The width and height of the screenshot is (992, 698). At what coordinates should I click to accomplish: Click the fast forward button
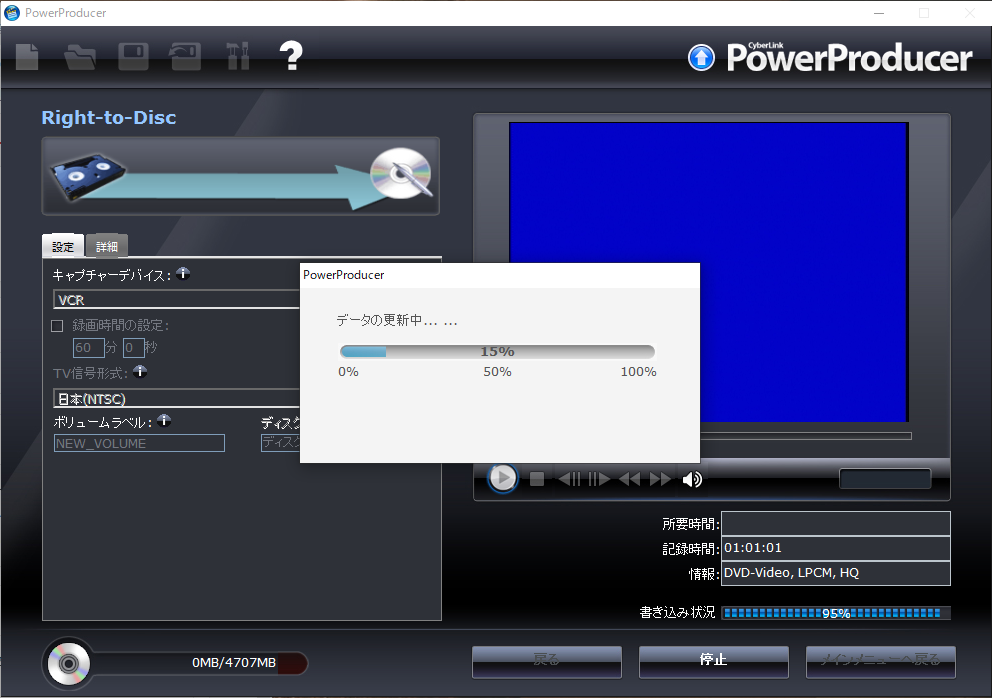[660, 479]
